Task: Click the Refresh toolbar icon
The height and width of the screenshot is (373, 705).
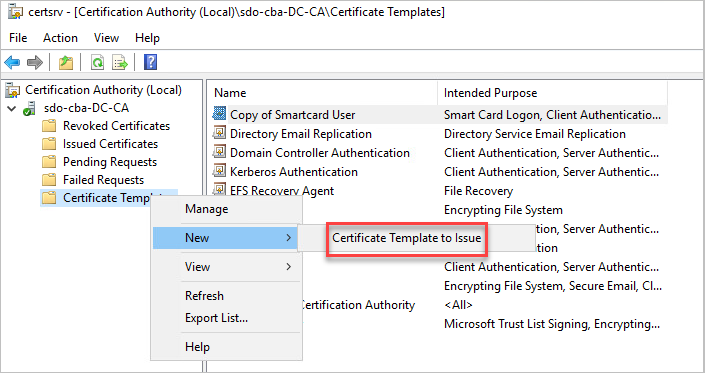Action: (97, 62)
